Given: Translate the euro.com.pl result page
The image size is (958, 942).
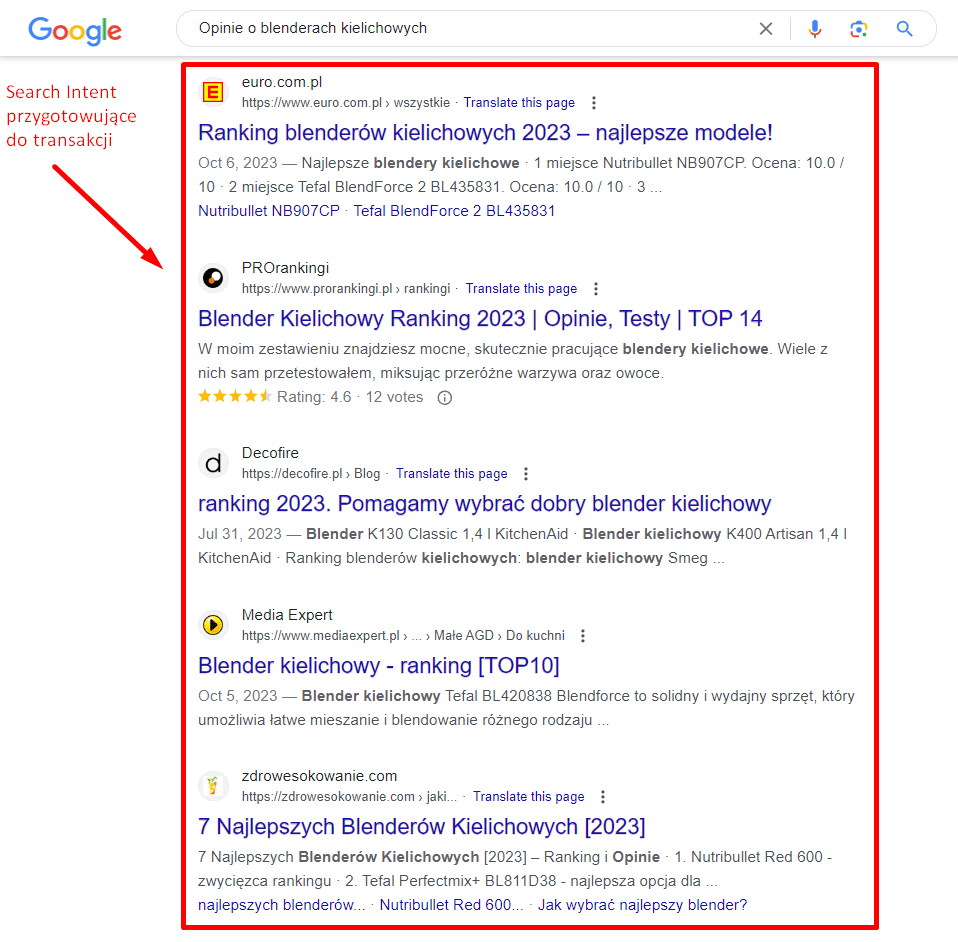Looking at the screenshot, I should click(519, 103).
